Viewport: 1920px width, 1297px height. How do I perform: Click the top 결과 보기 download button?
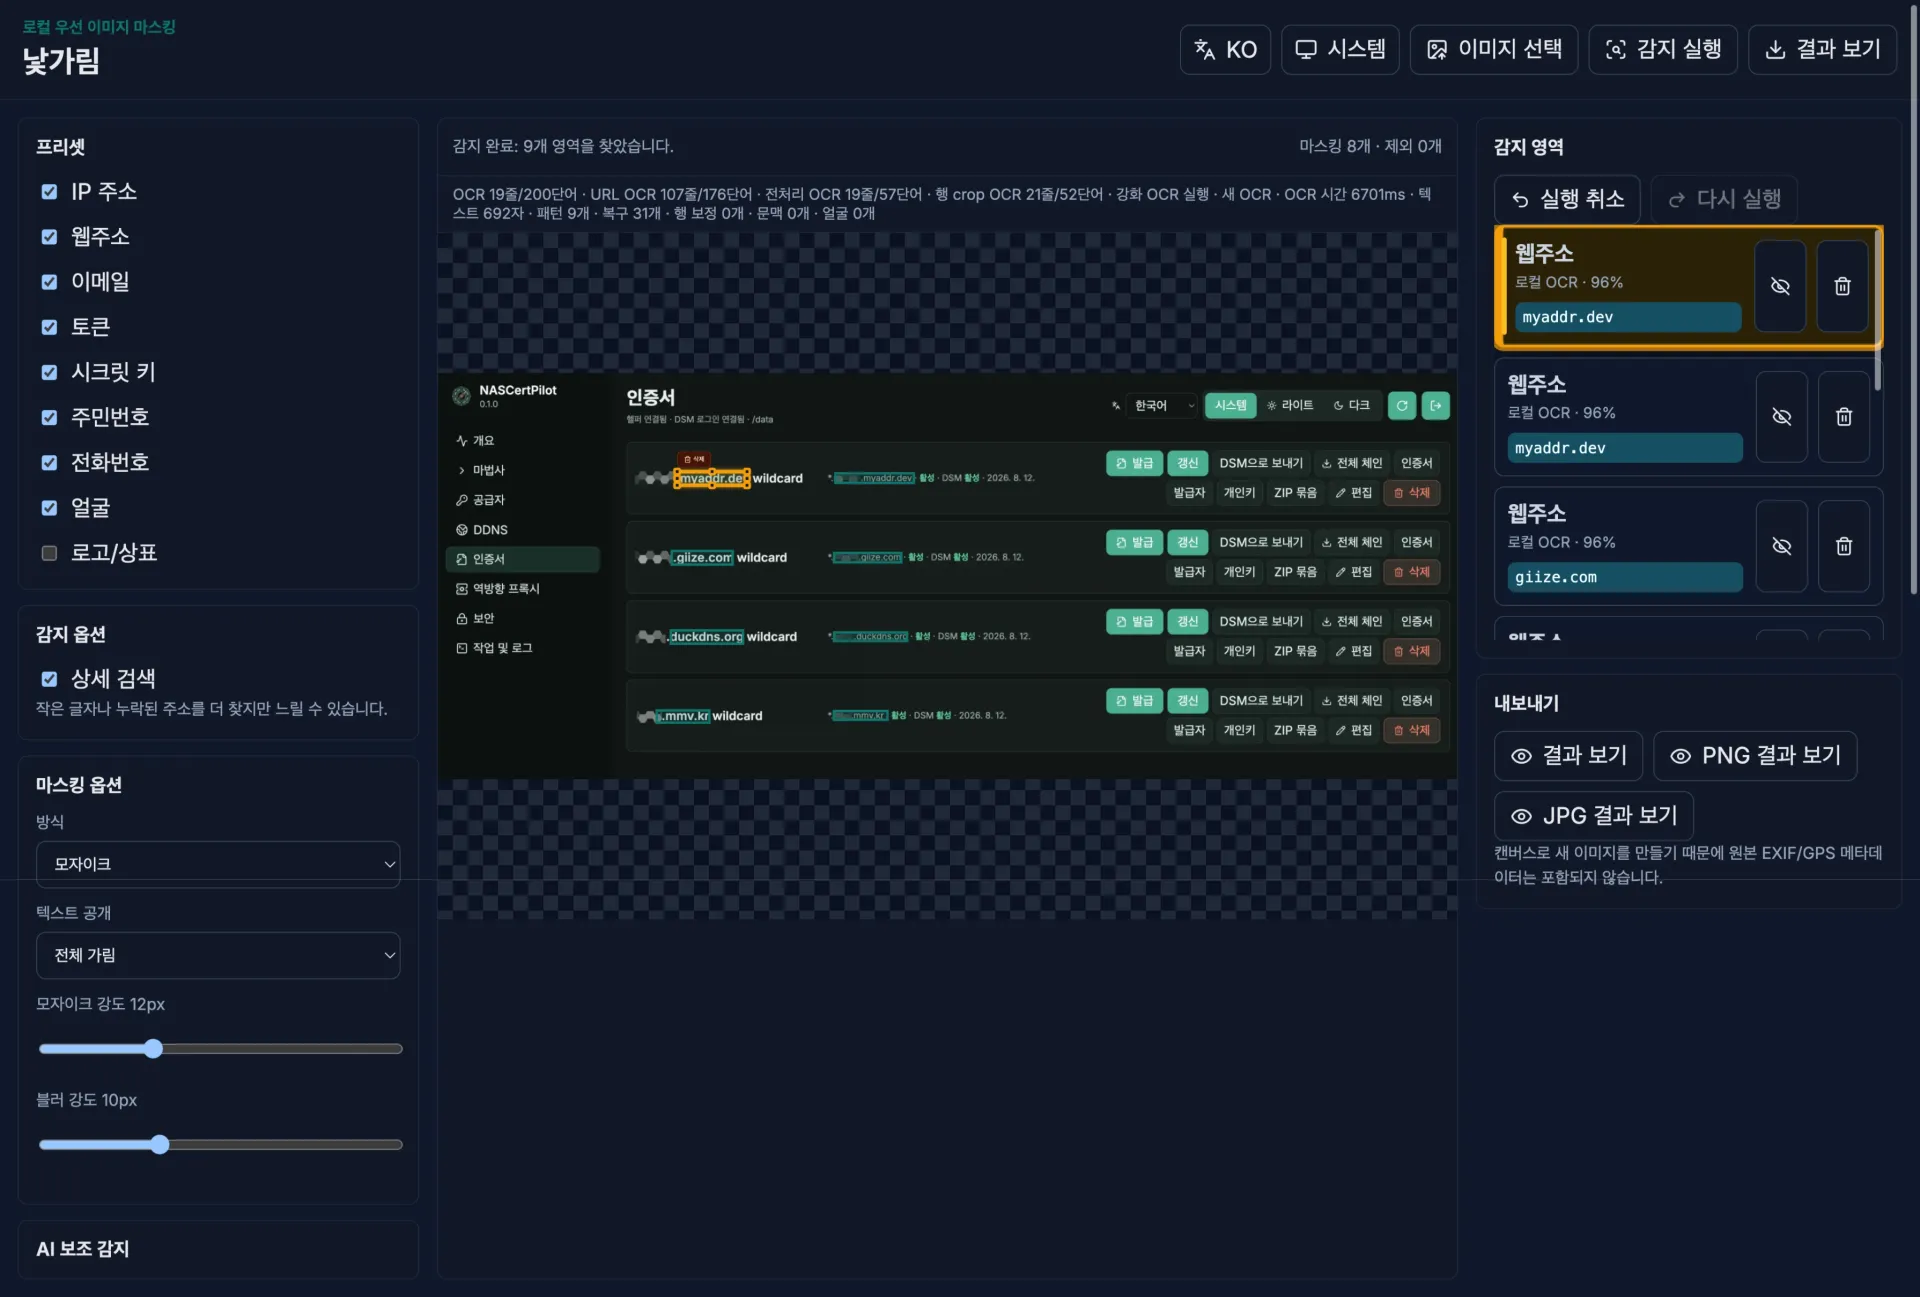point(1822,49)
